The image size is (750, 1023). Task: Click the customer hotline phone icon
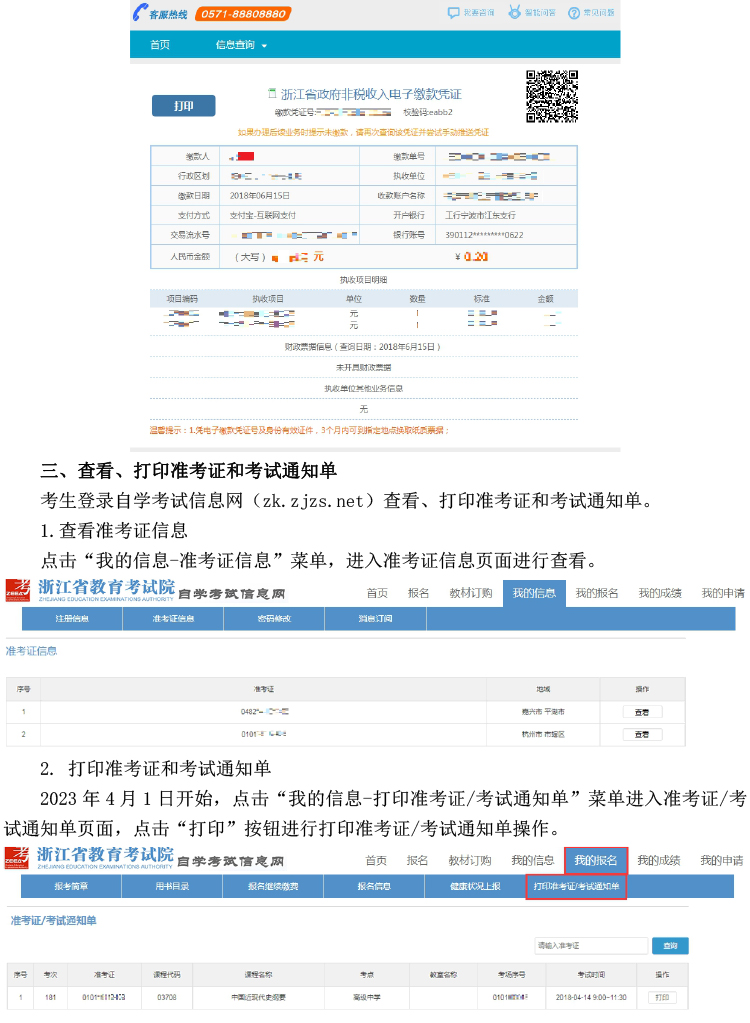pos(140,12)
